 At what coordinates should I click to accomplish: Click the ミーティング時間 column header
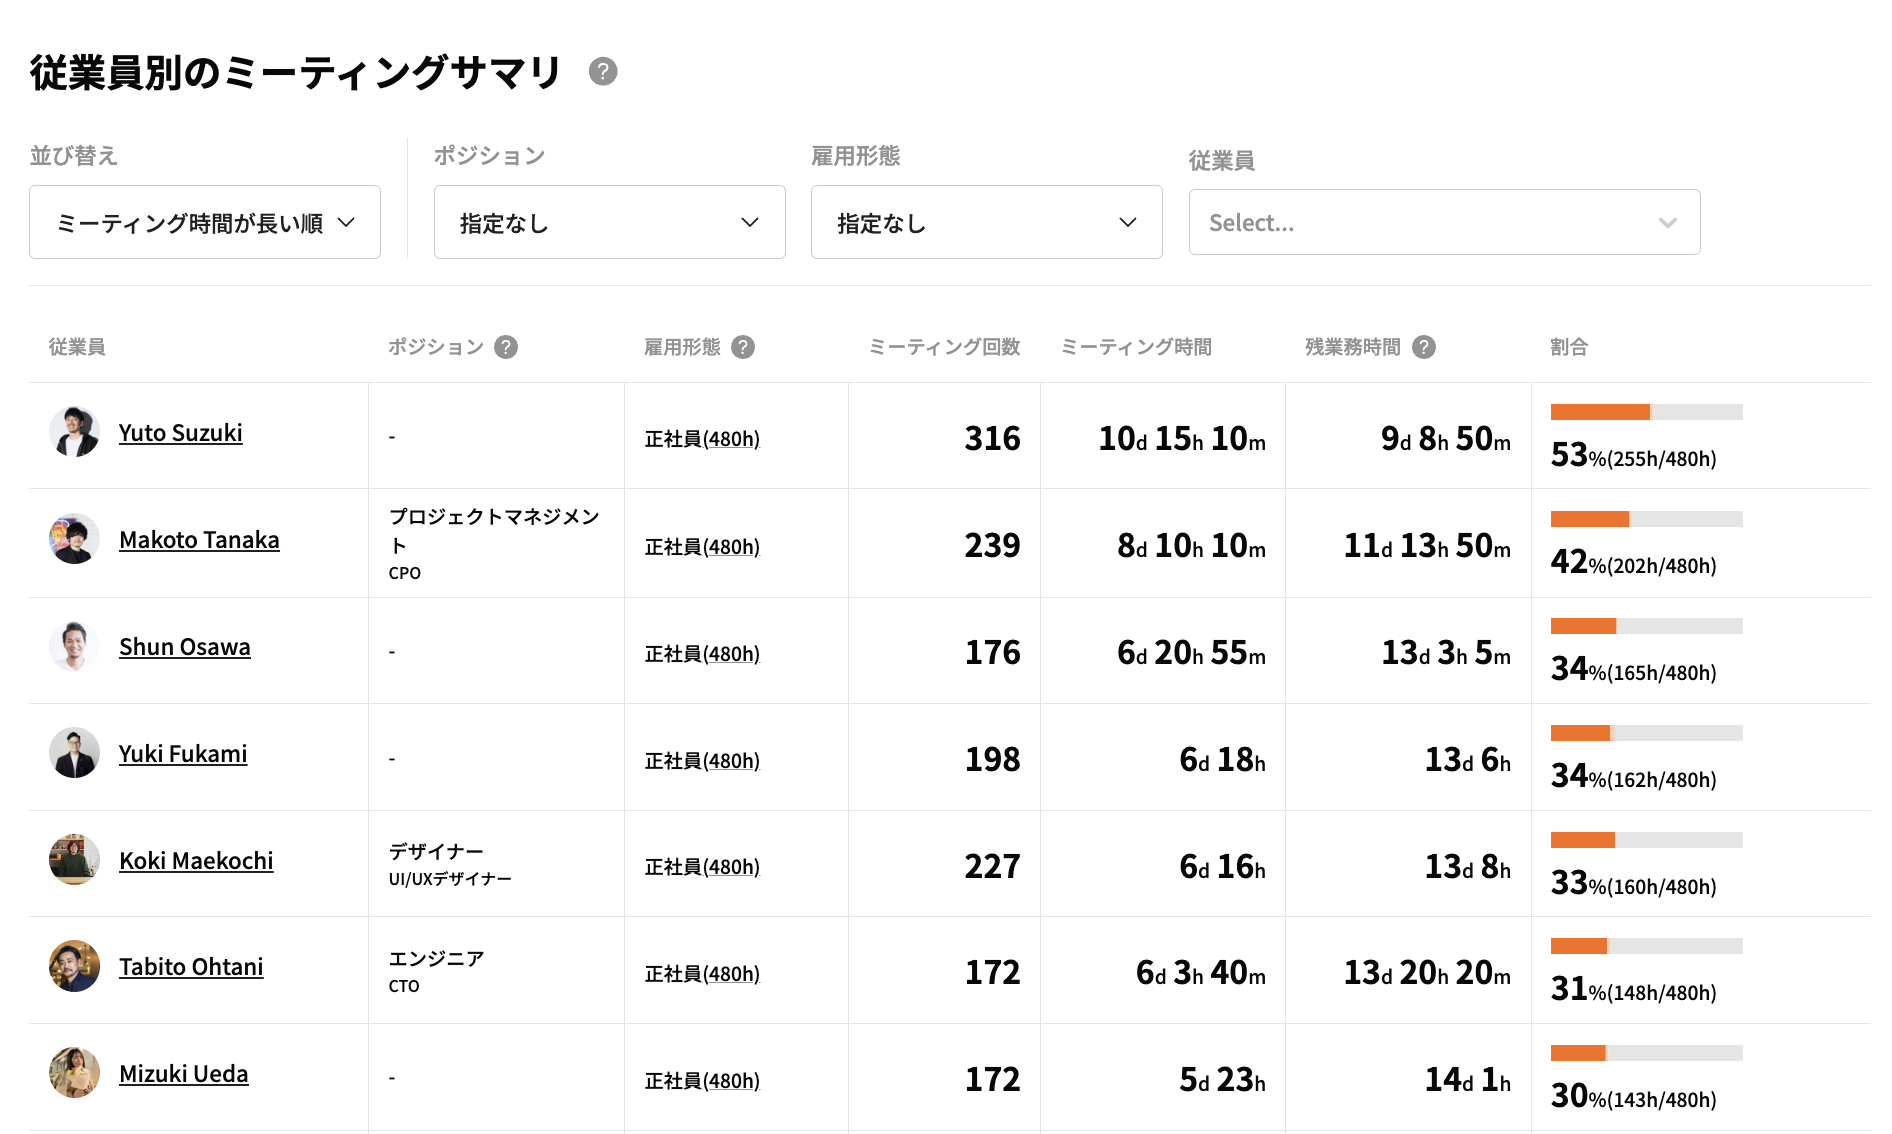(x=1135, y=347)
